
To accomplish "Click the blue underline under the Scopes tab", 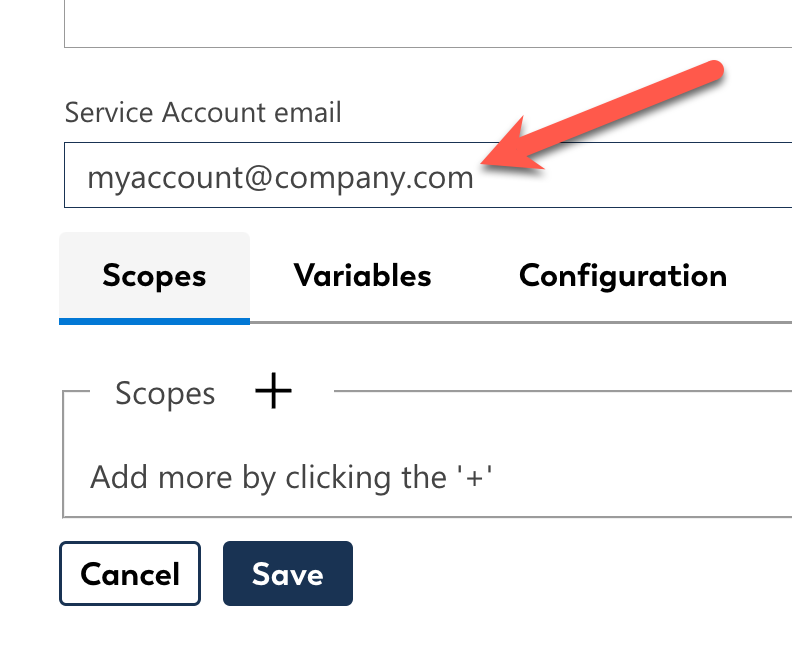I will (154, 321).
